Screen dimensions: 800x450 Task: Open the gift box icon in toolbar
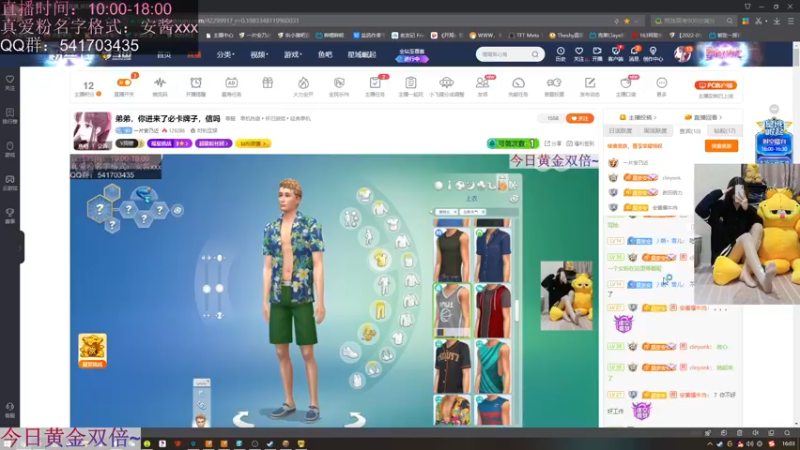click(x=267, y=83)
